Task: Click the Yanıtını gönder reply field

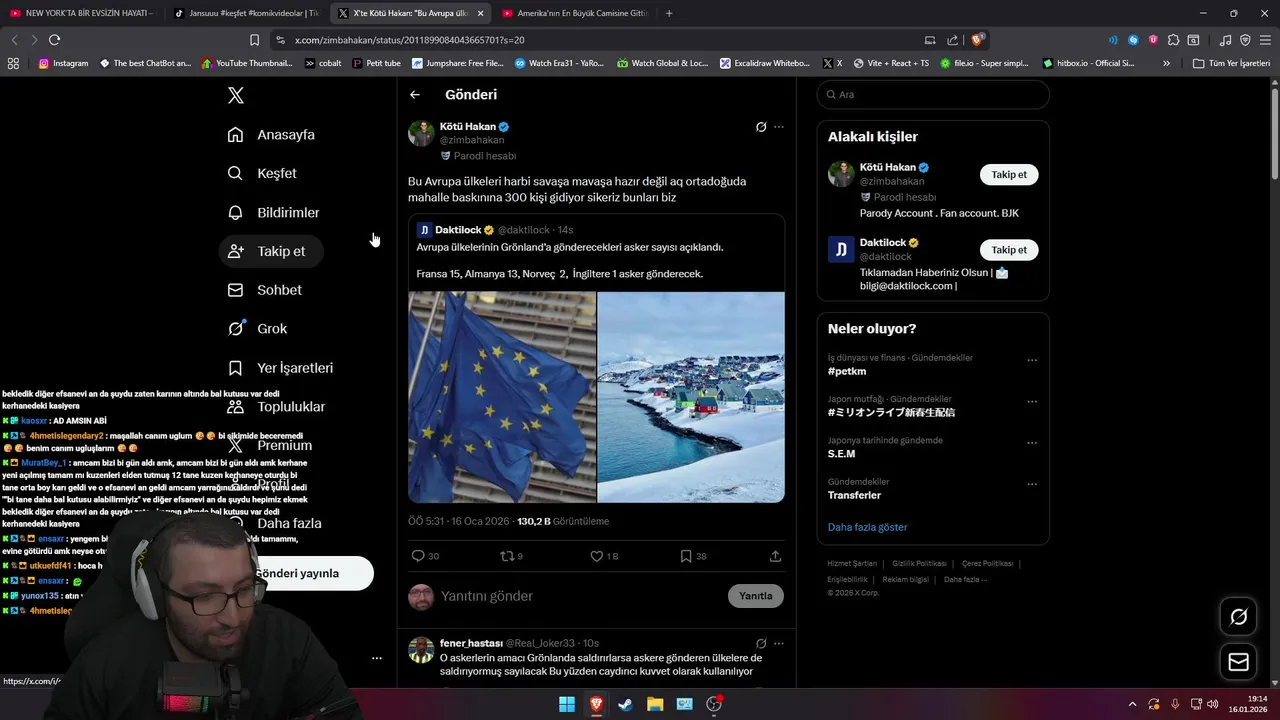Action: (x=580, y=596)
